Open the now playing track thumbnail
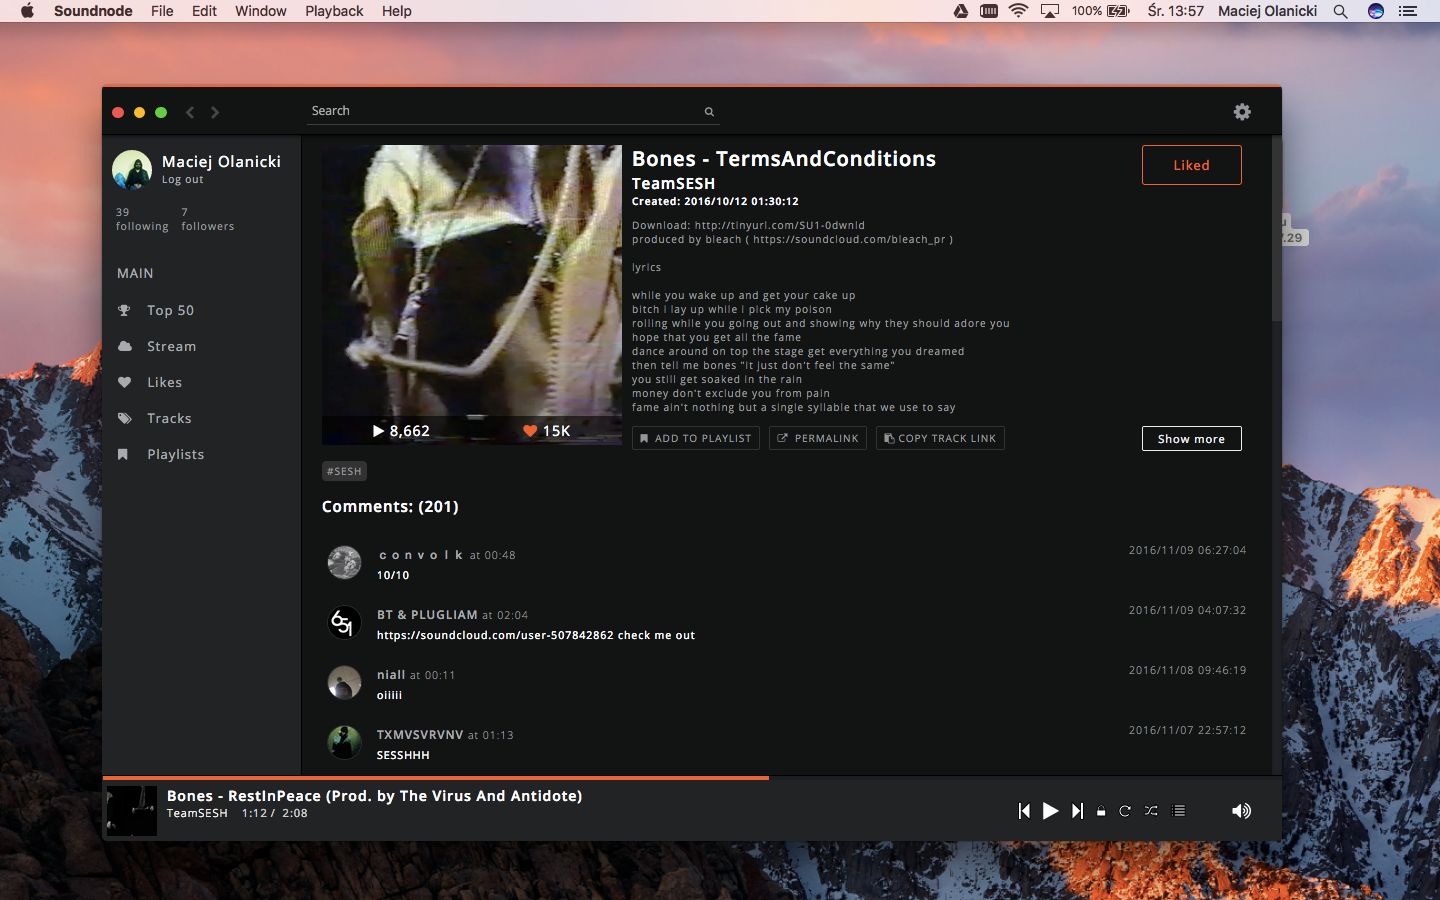The image size is (1440, 900). pyautogui.click(x=132, y=810)
